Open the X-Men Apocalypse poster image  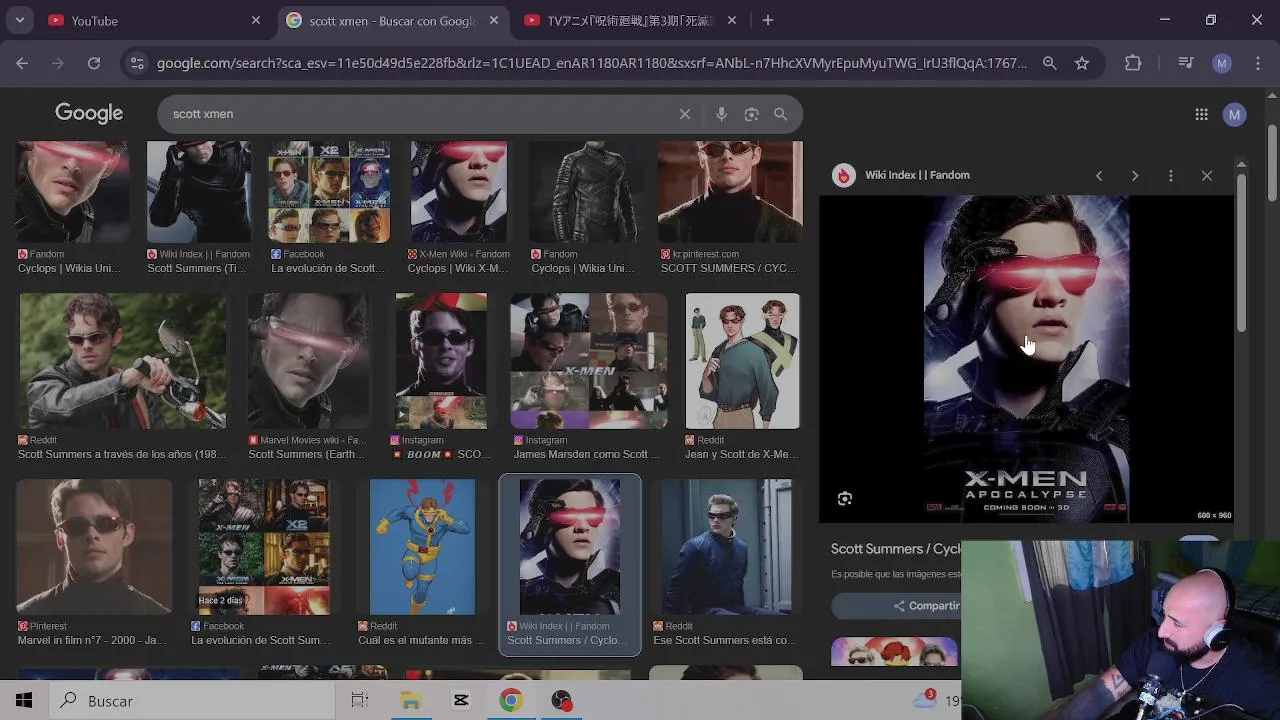[x=1026, y=358]
